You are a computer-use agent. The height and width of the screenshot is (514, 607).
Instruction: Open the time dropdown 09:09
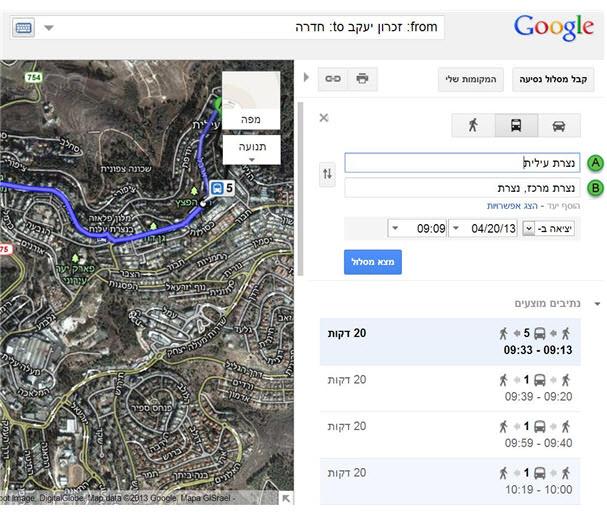417,229
